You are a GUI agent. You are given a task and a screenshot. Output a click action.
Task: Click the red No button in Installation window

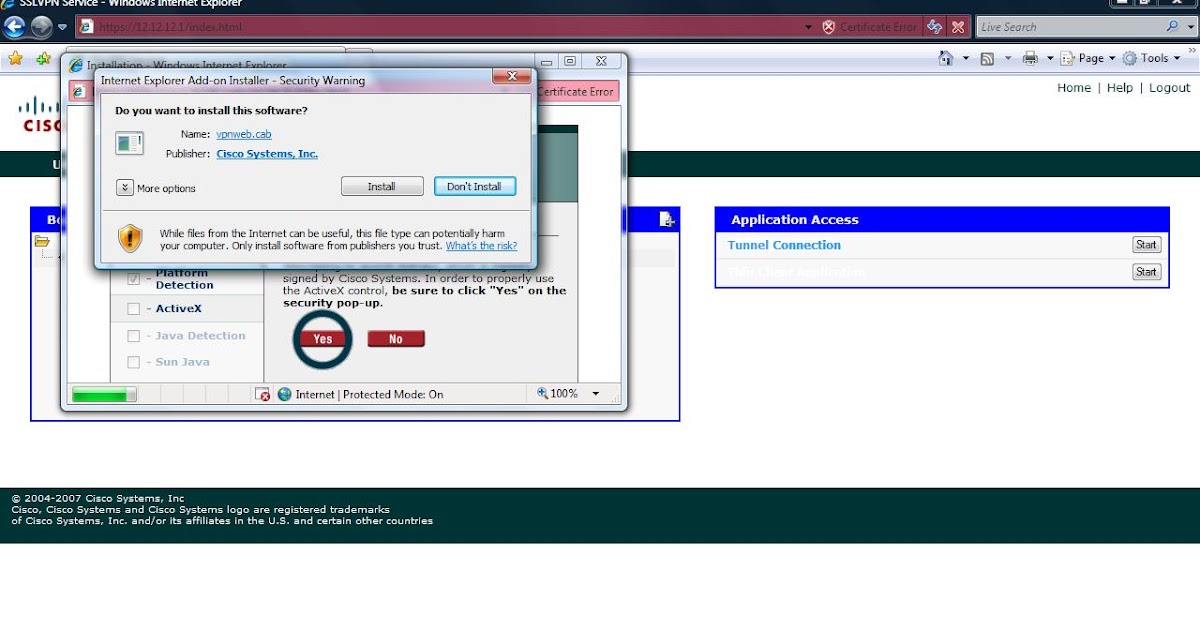[x=396, y=339]
